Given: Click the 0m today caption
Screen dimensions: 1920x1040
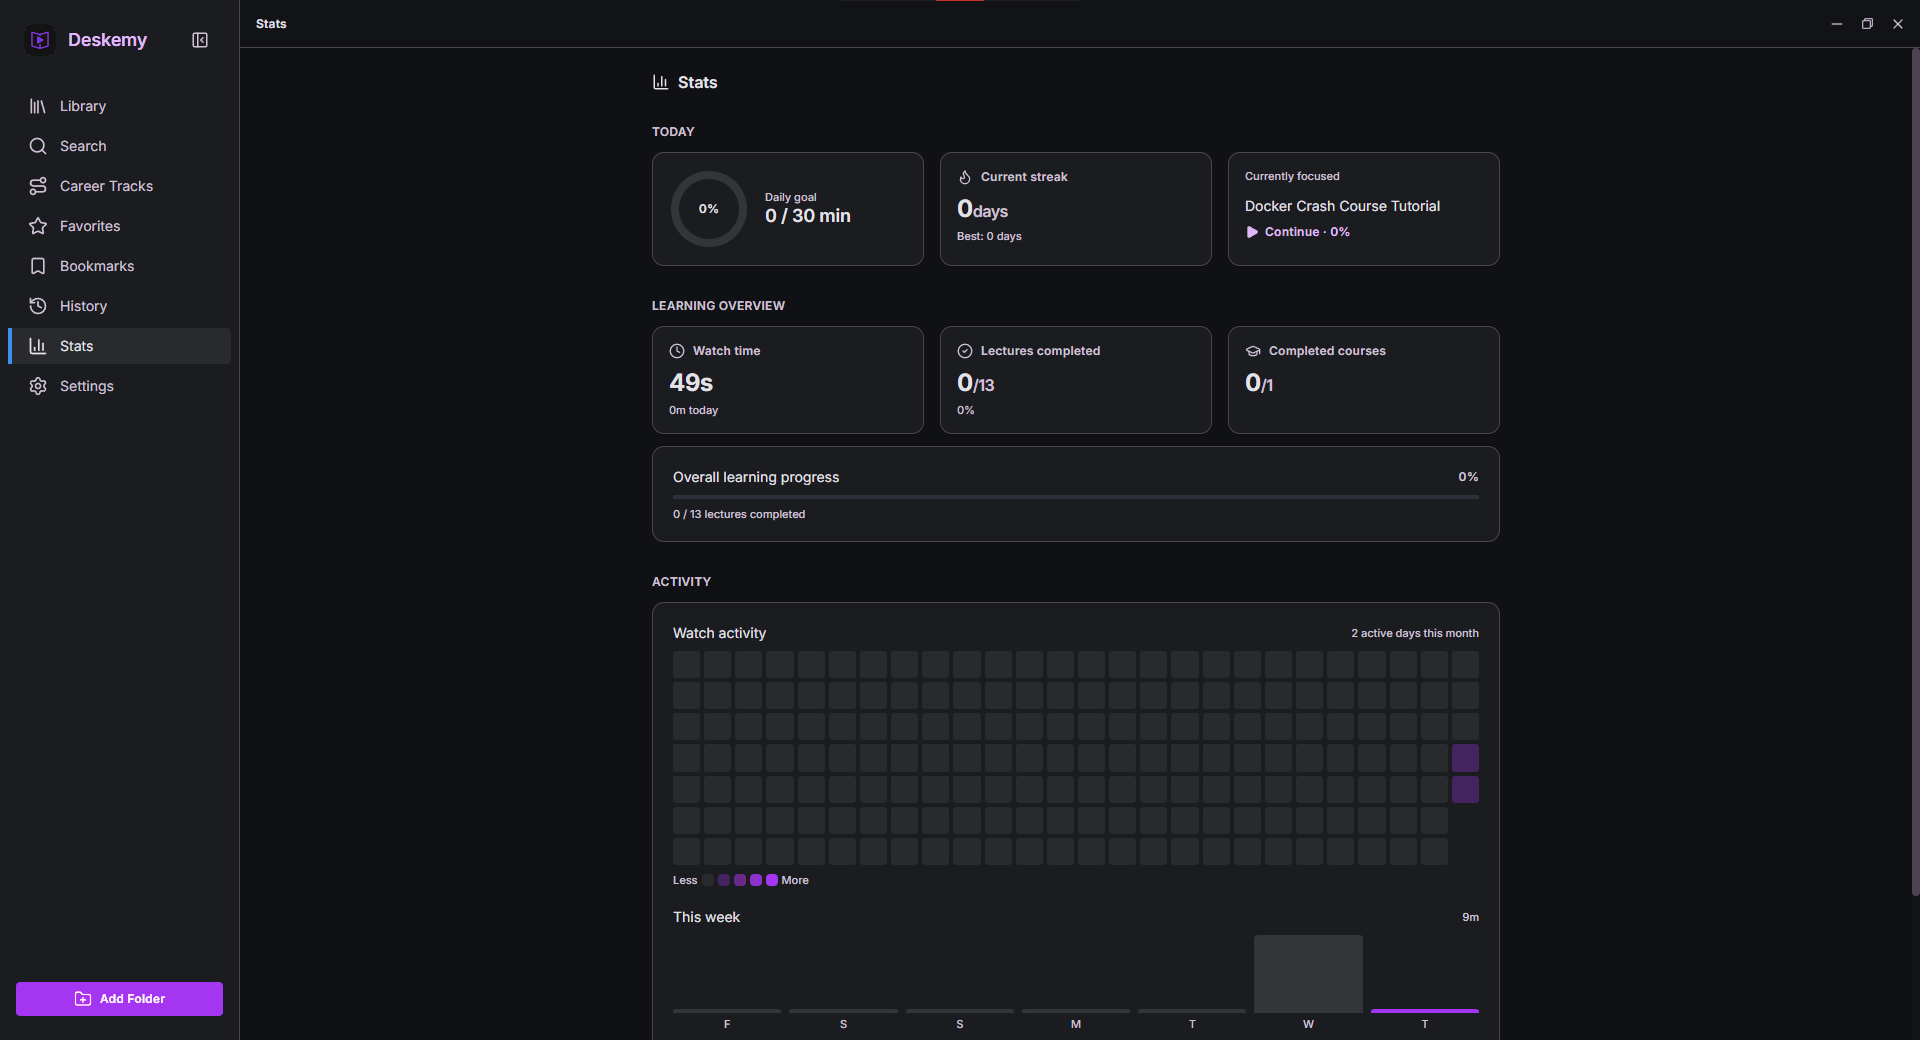Looking at the screenshot, I should pyautogui.click(x=693, y=410).
